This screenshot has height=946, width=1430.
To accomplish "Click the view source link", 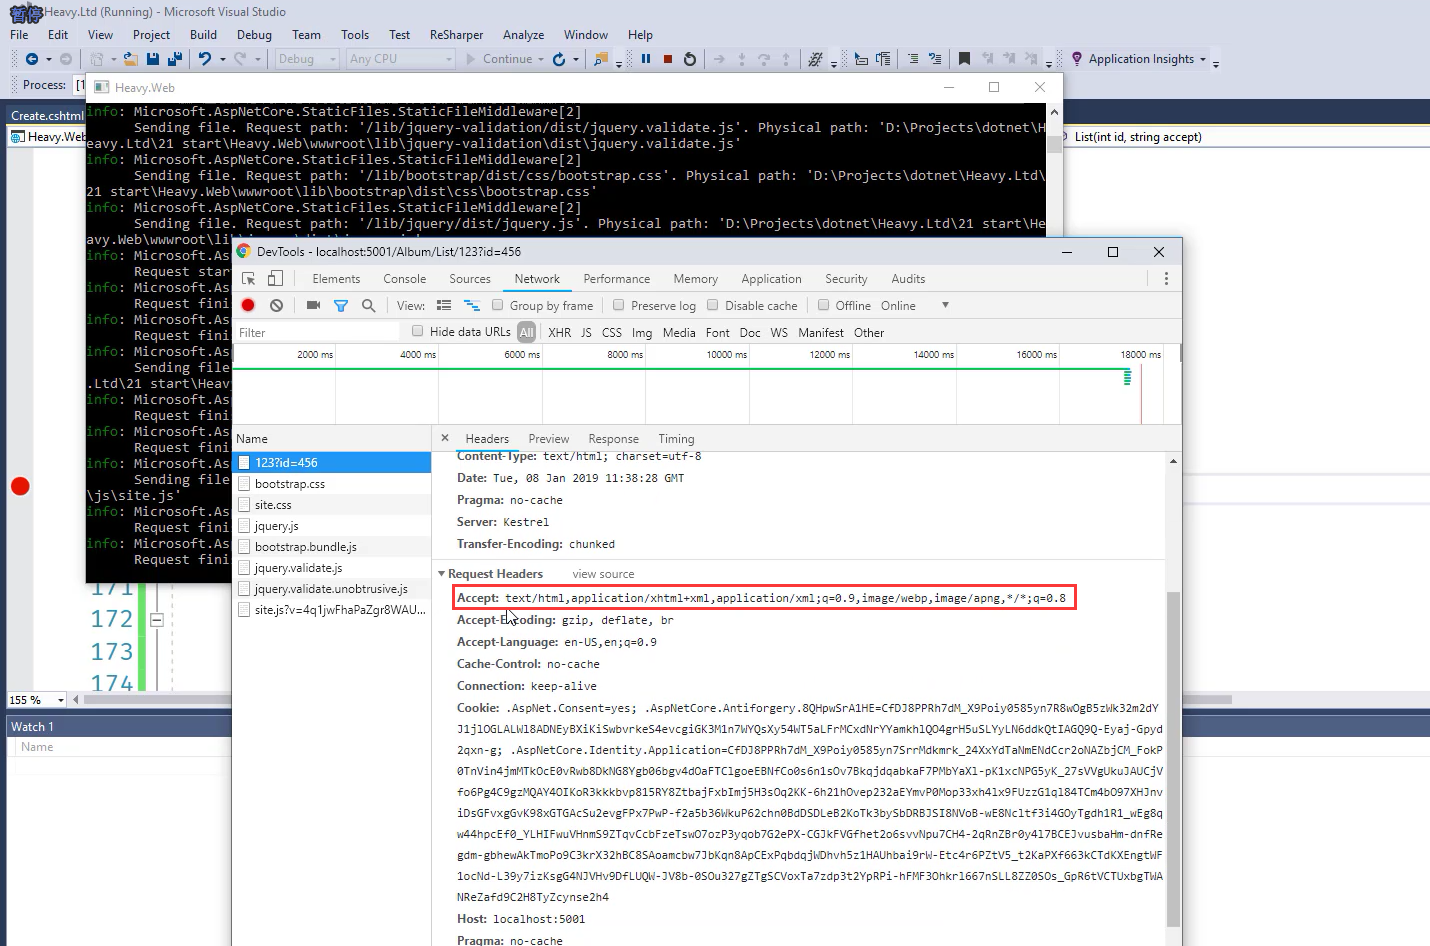I will pos(603,574).
